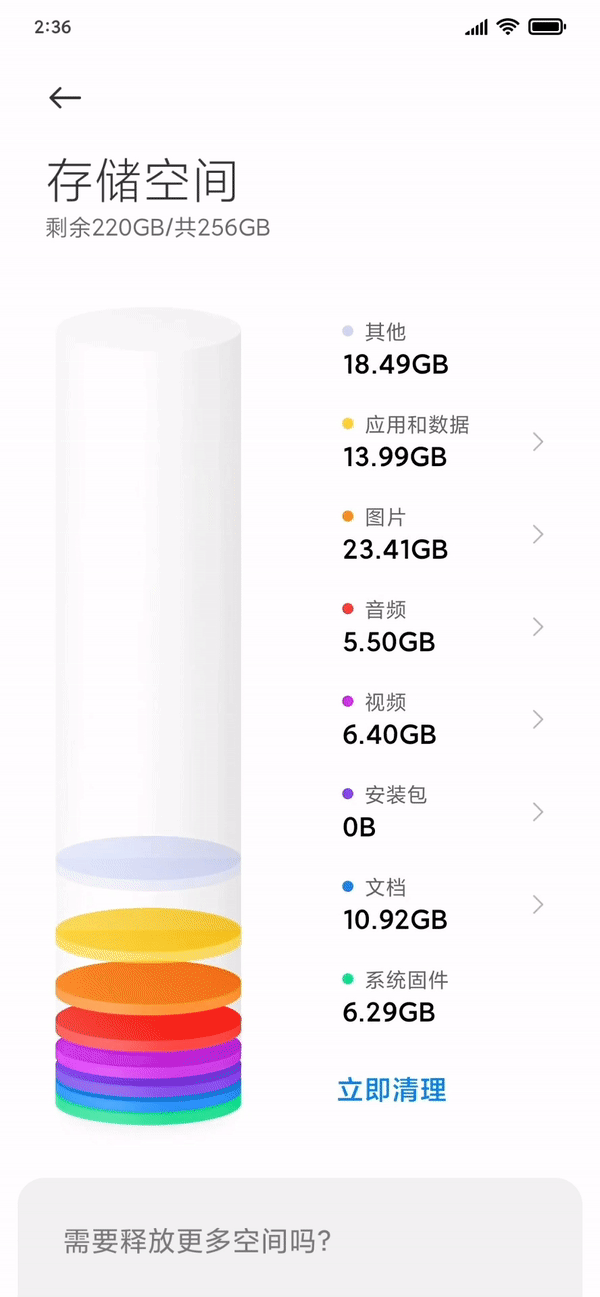Expand the 音频 category chevron
Viewport: 600px width, 1297px height.
click(x=538, y=626)
